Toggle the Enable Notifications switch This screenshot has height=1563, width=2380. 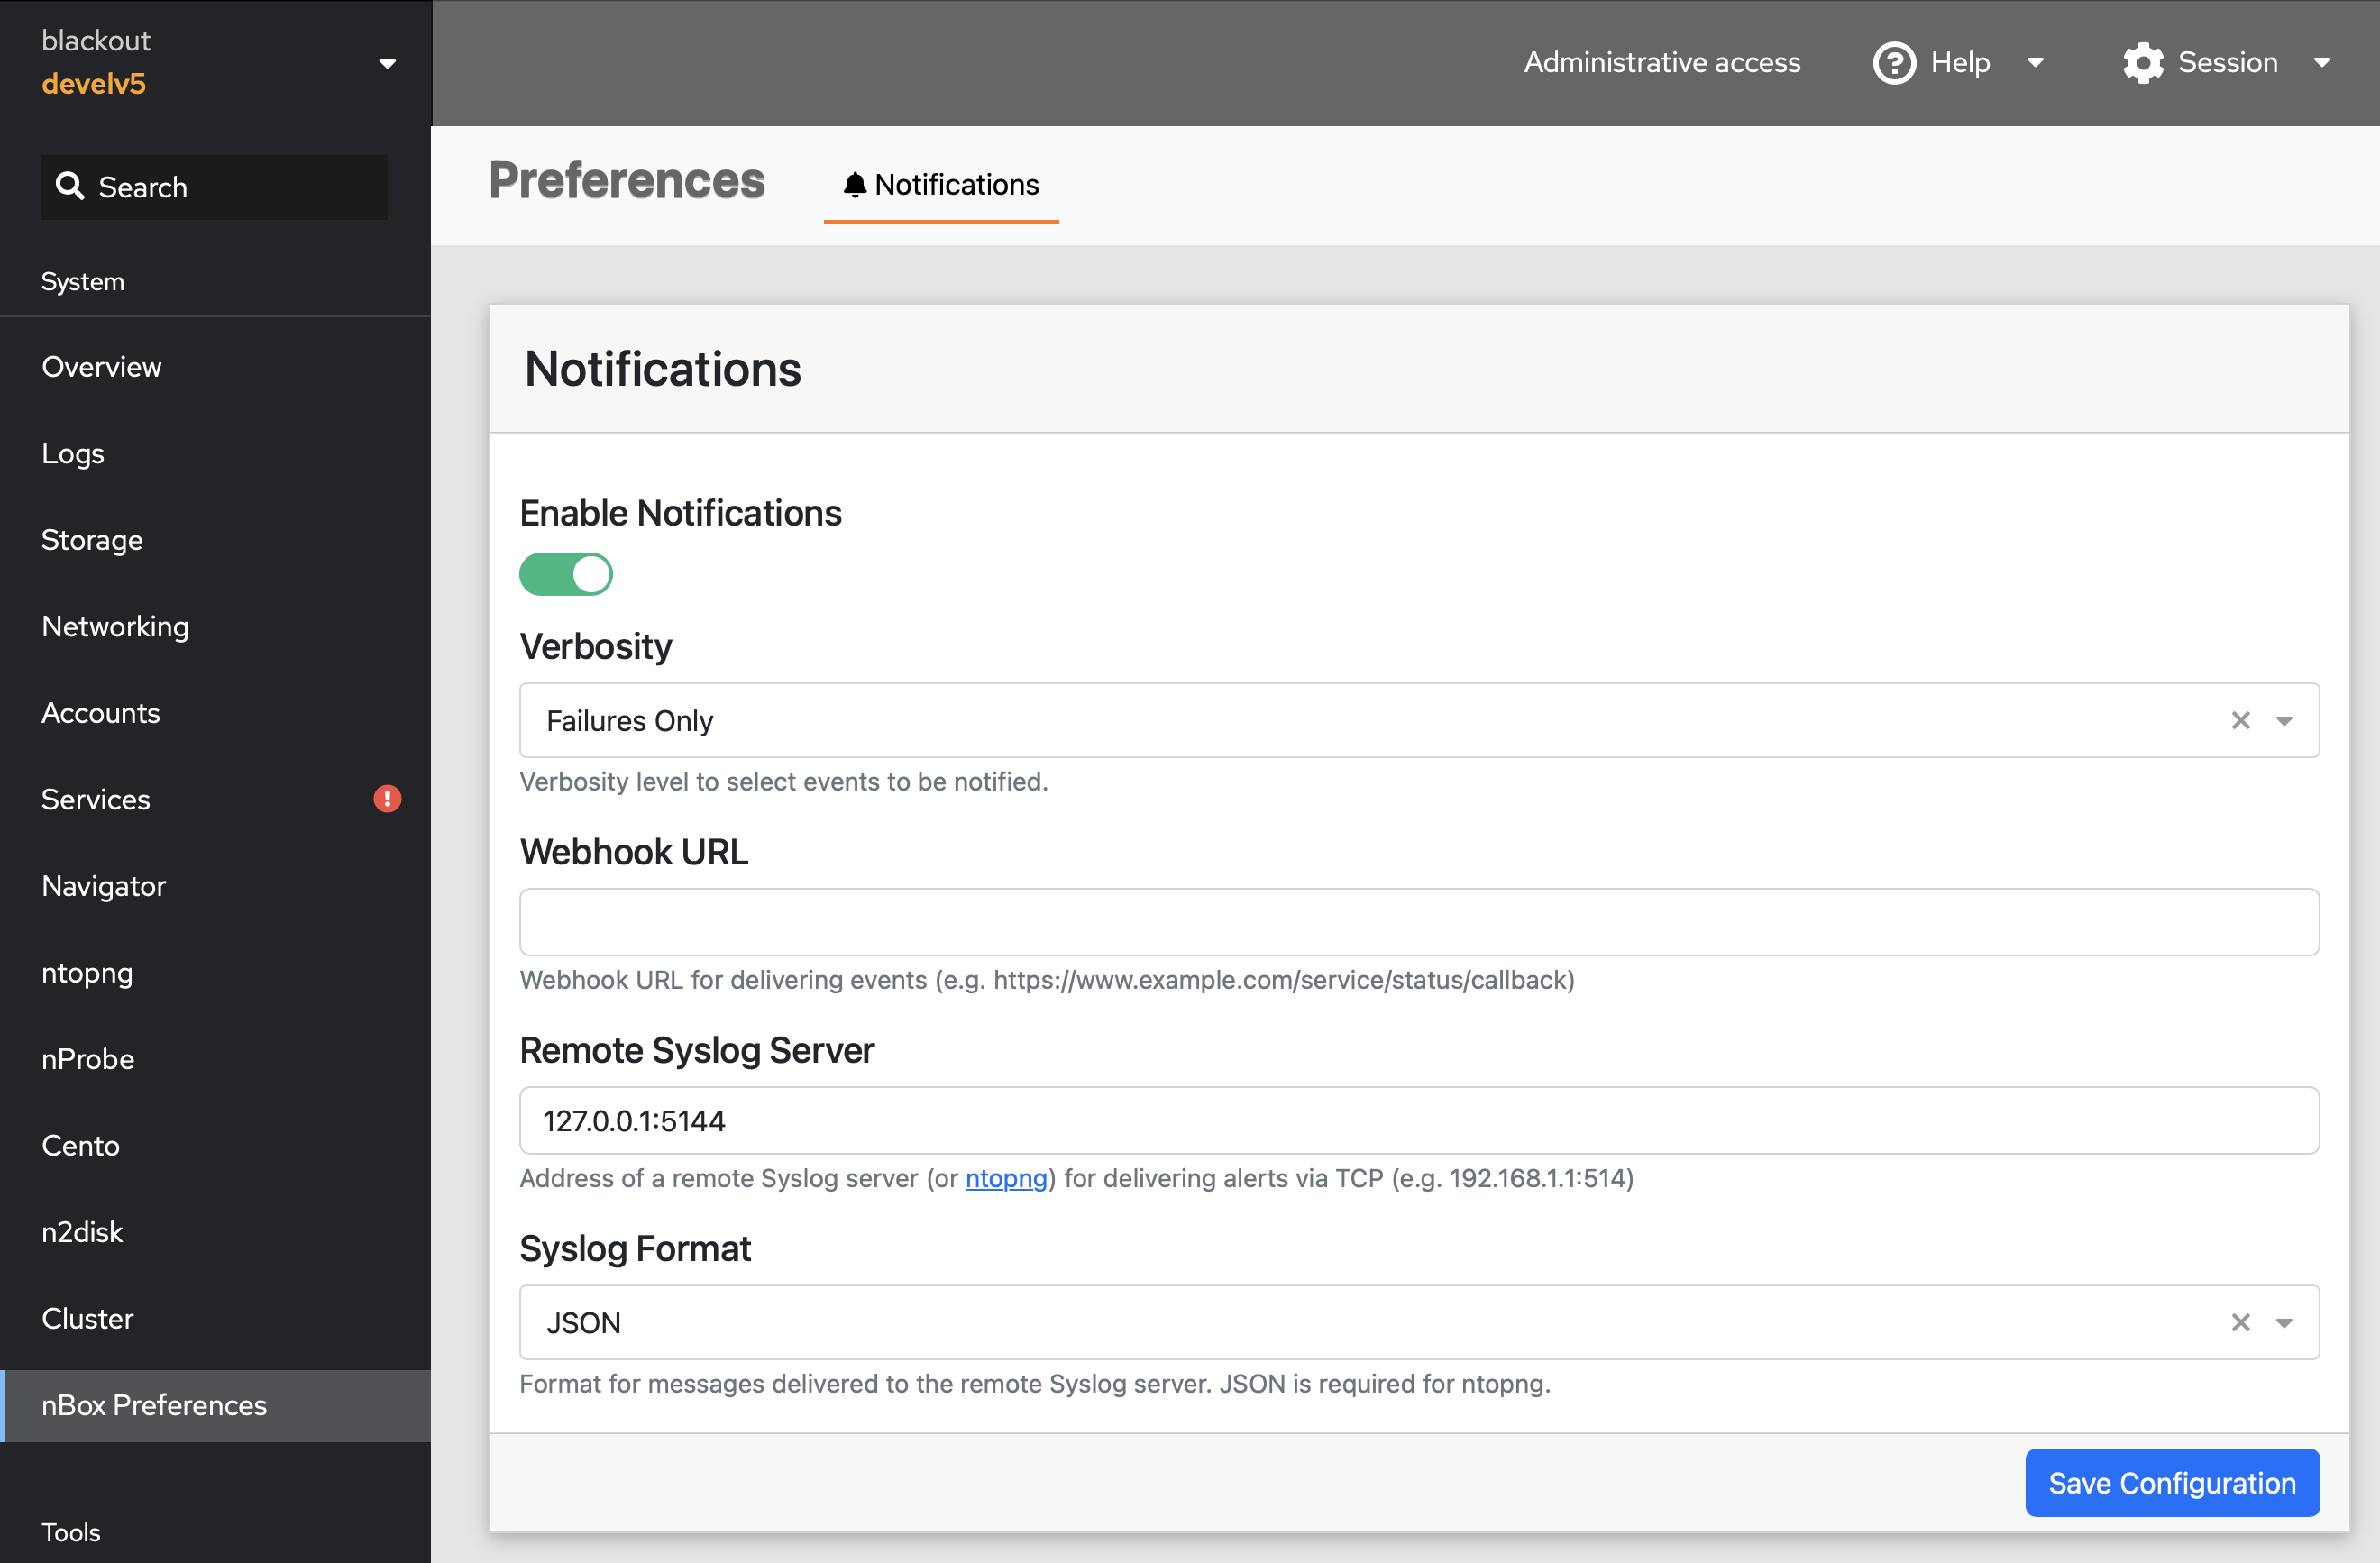coord(567,572)
